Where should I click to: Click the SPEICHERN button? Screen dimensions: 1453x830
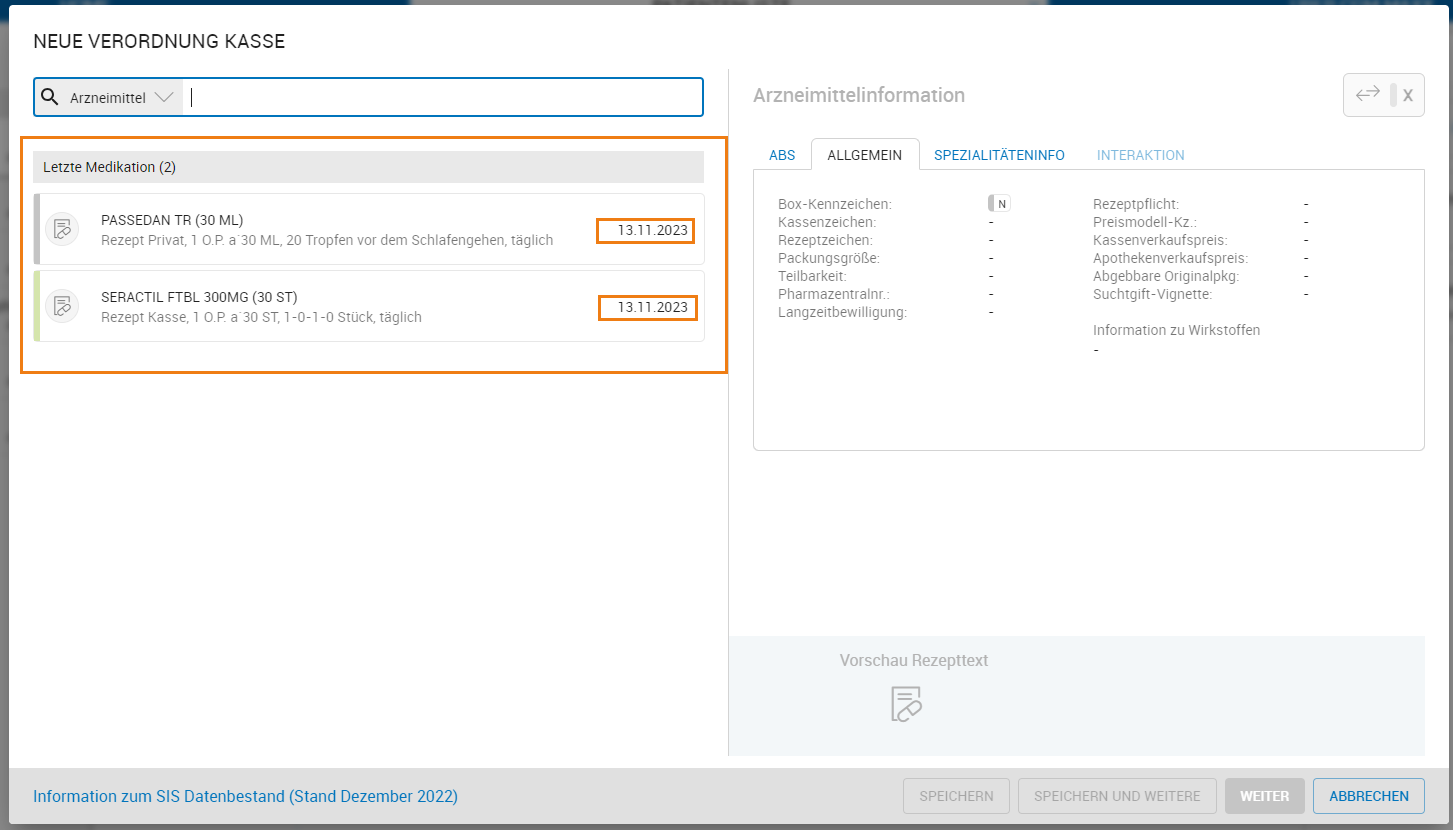coord(956,796)
